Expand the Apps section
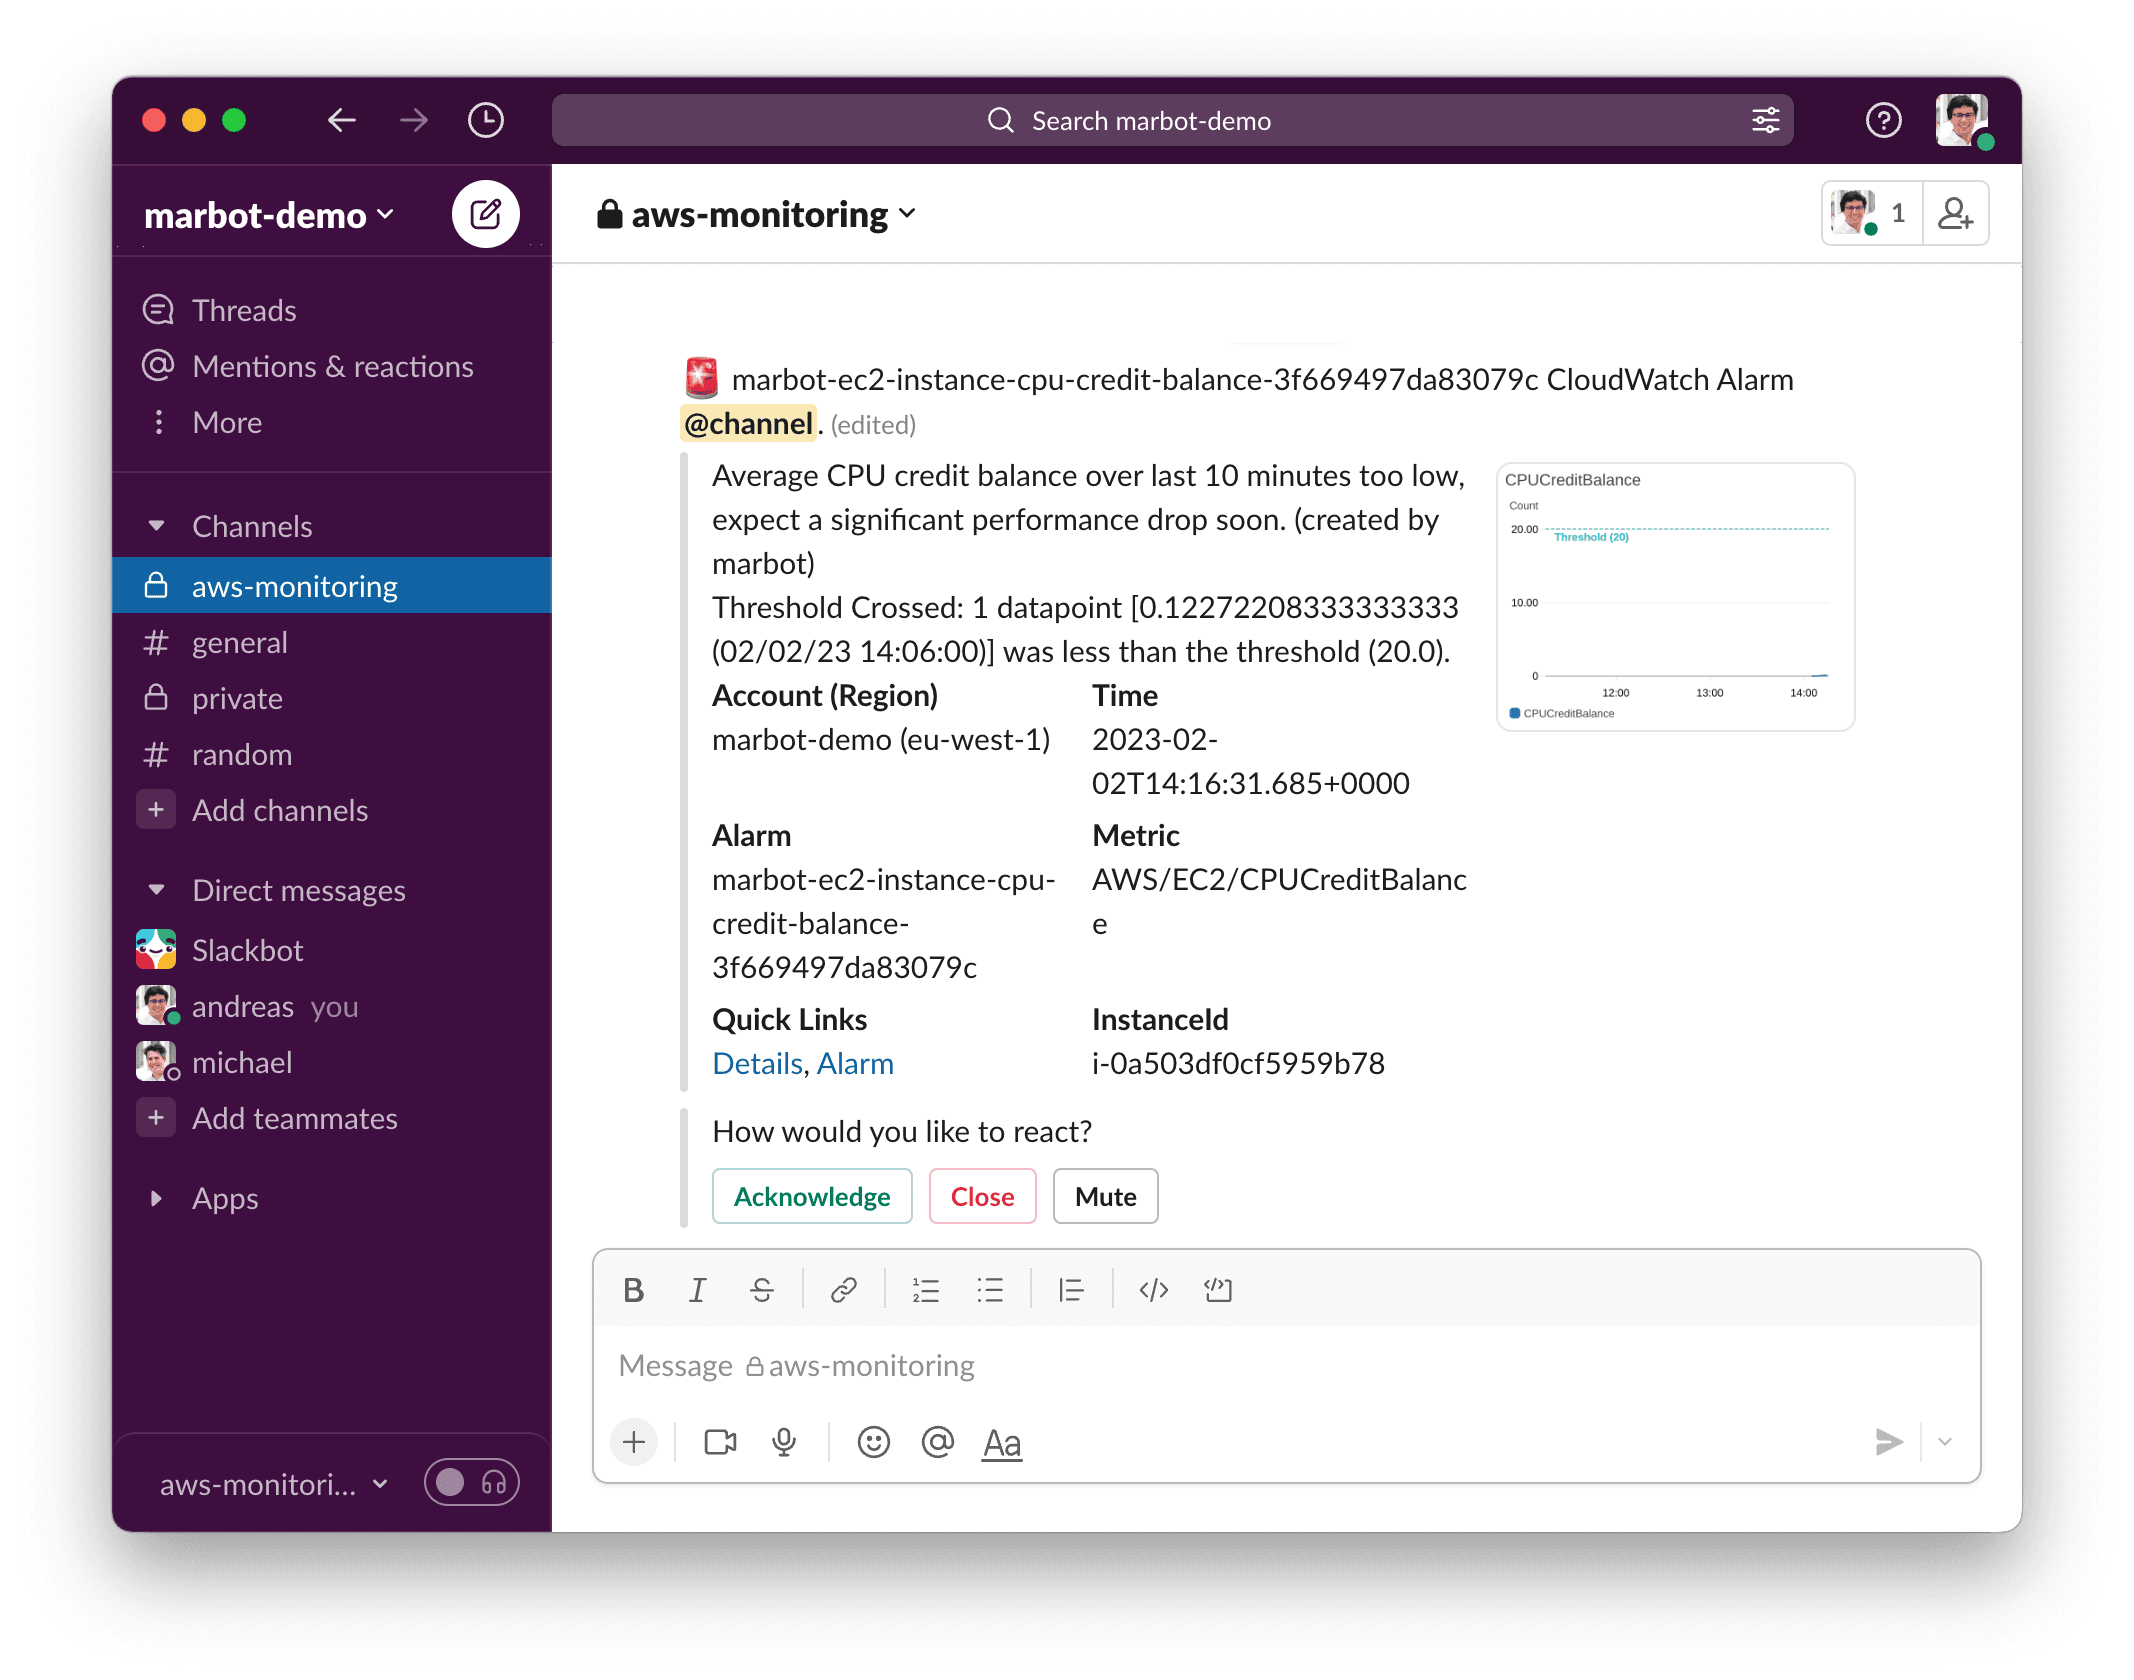Screen dimensions: 2134x1680 (156, 1198)
